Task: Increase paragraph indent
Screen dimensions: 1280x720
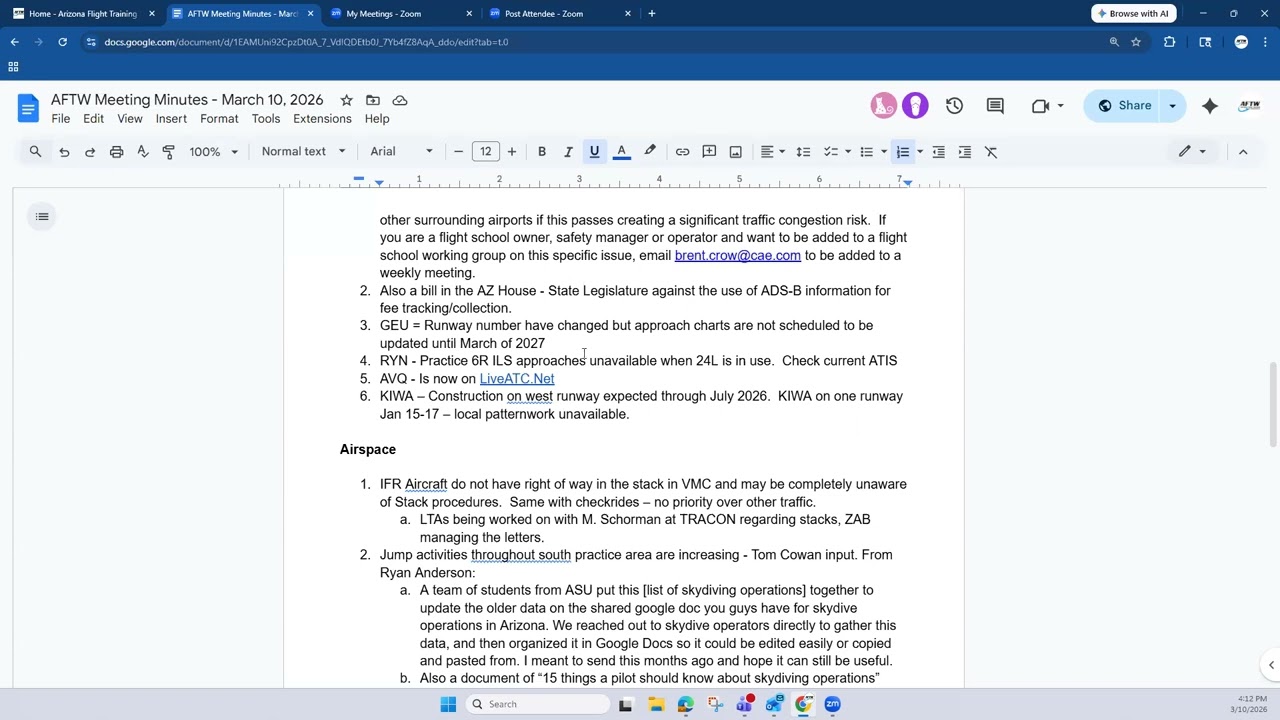Action: click(x=965, y=152)
